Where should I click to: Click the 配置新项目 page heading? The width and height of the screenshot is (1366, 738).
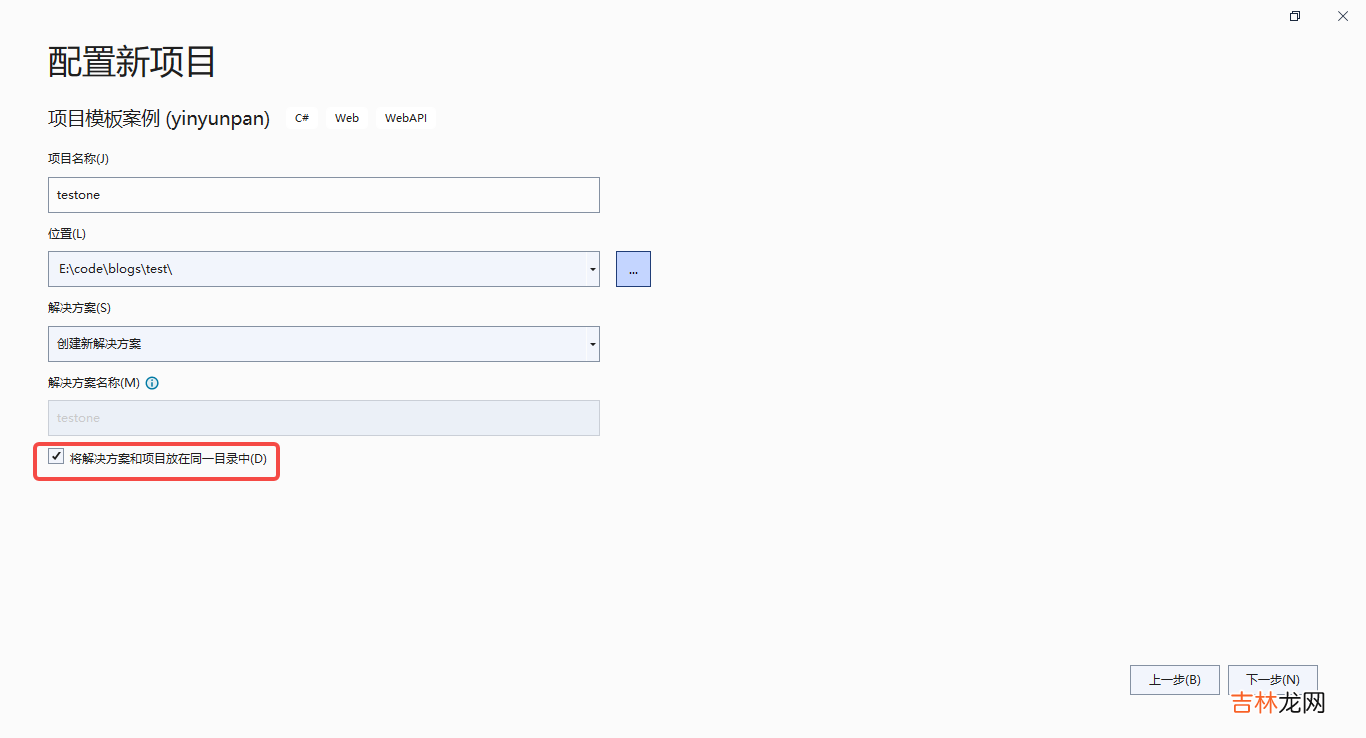(132, 62)
